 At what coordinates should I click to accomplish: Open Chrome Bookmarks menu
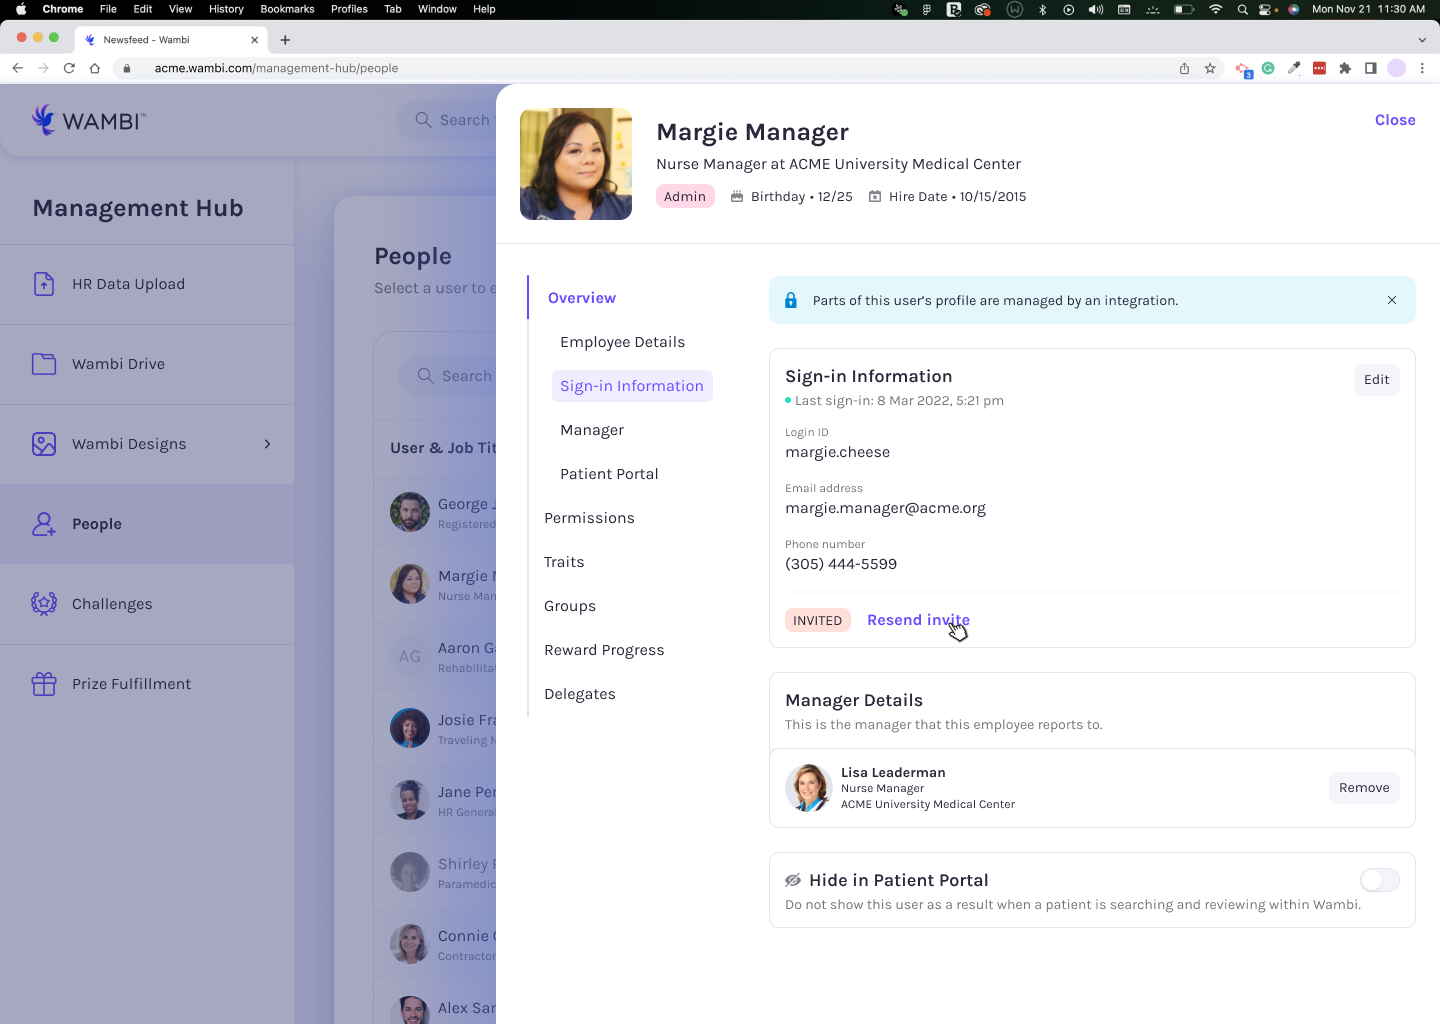(287, 9)
